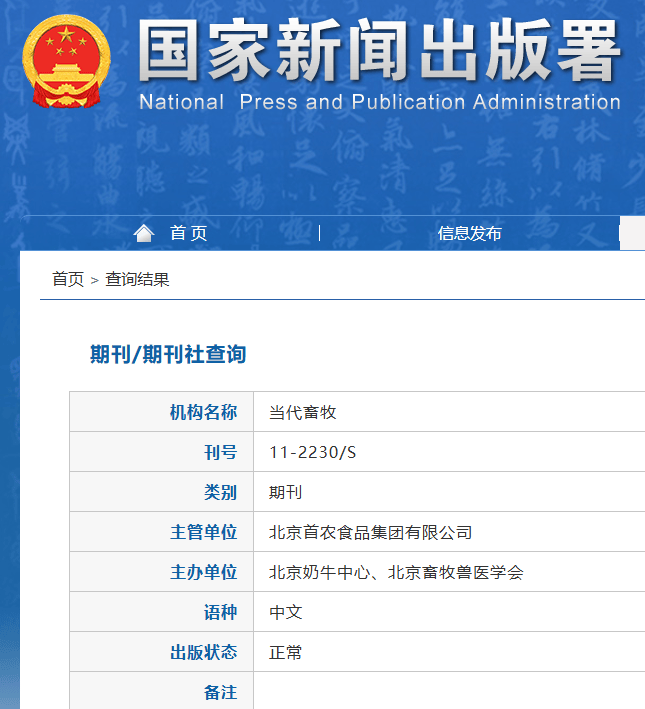Select the 主管单位 label cell
This screenshot has width=645, height=709.
(x=161, y=532)
